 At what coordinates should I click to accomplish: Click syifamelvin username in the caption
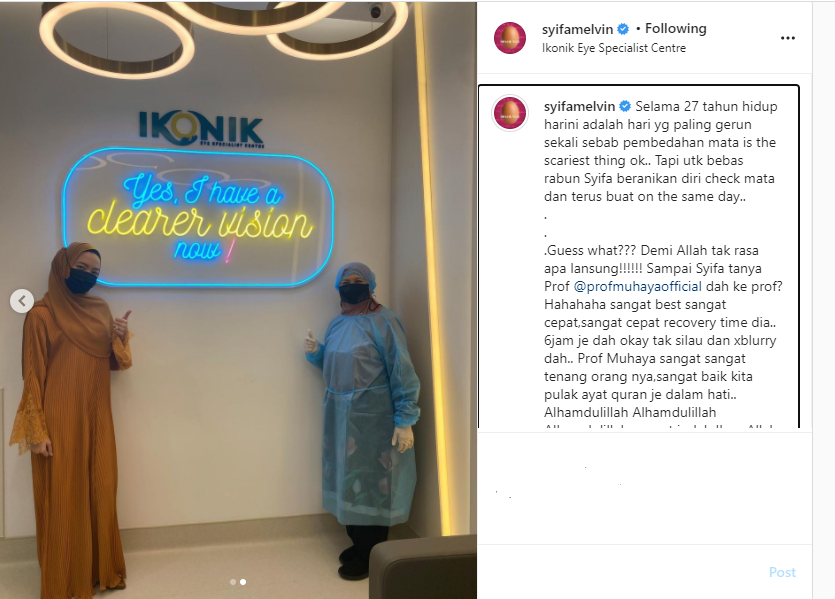(579, 106)
